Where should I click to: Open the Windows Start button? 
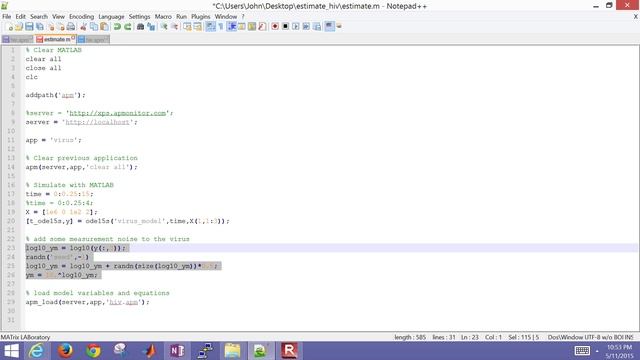click(x=11, y=351)
